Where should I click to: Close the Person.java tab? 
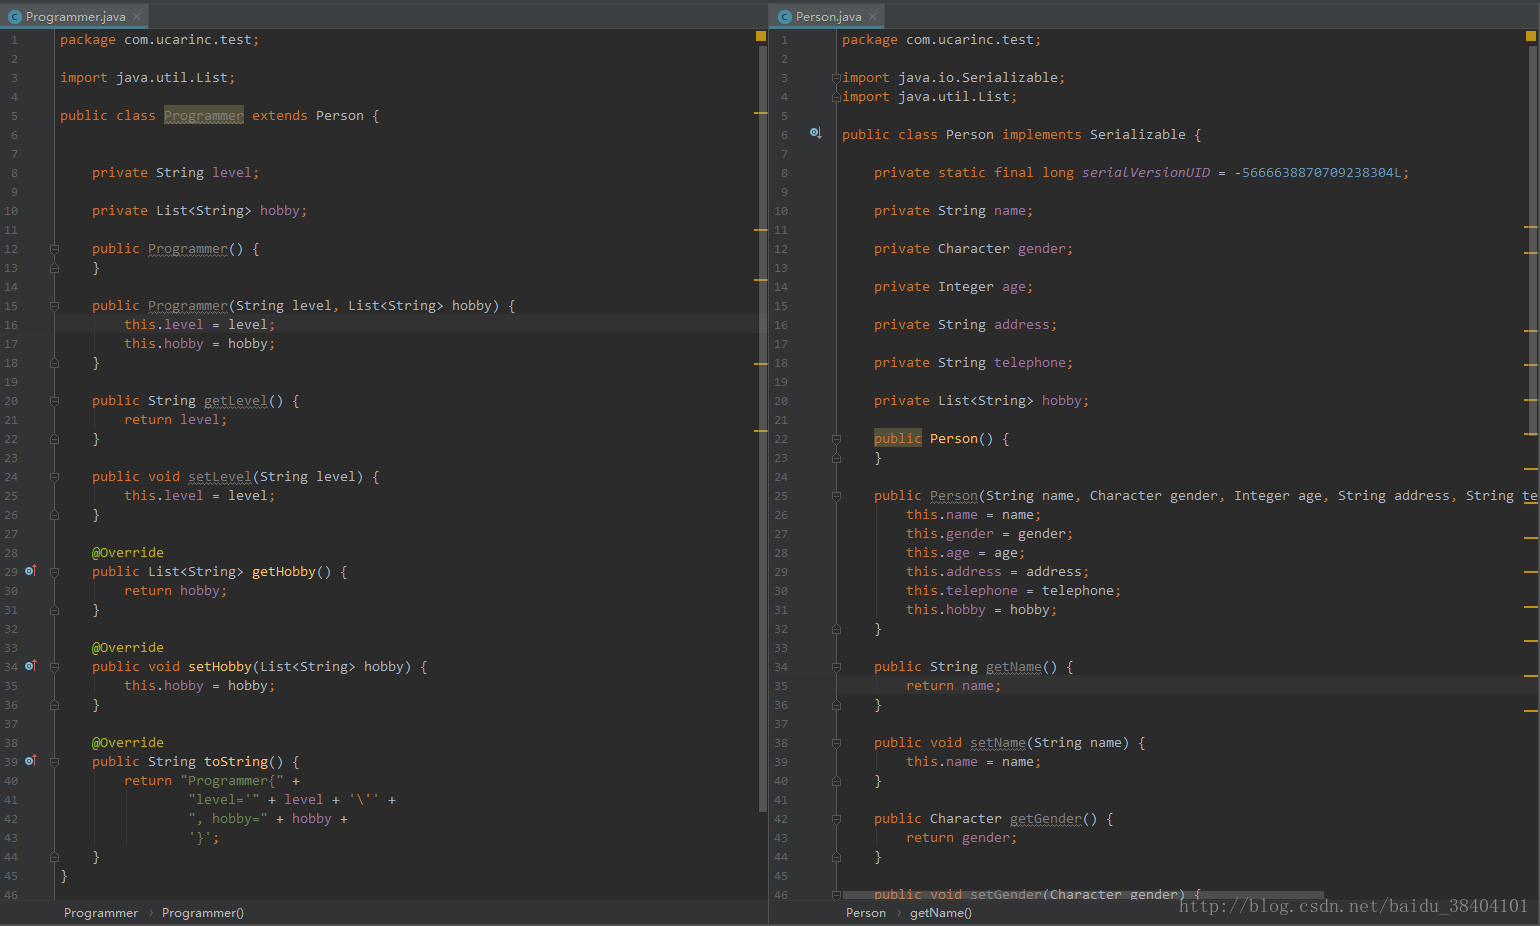(x=873, y=17)
